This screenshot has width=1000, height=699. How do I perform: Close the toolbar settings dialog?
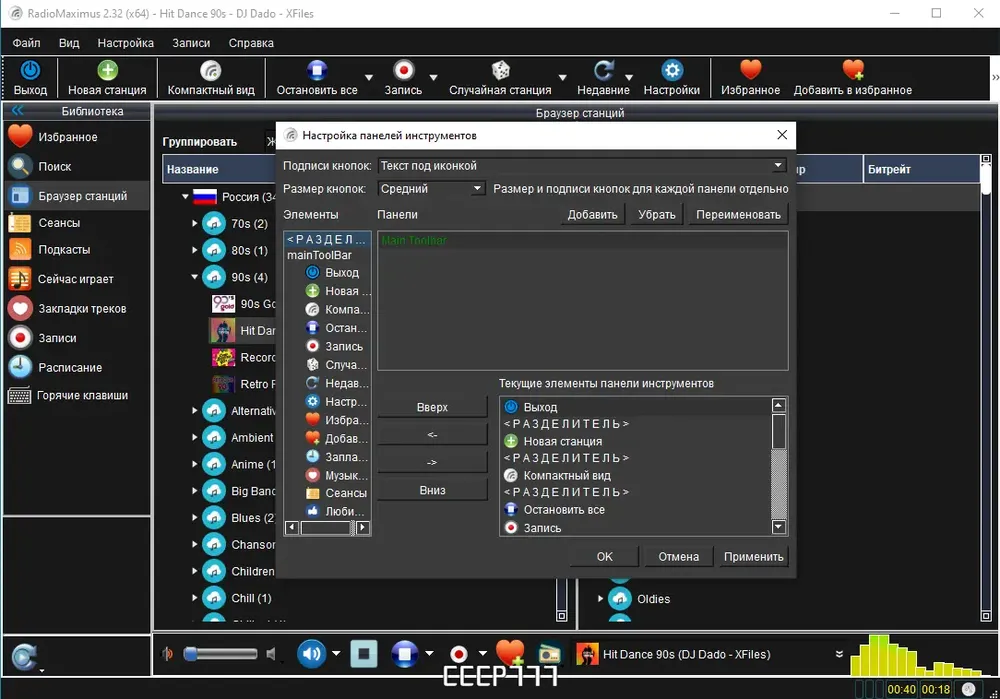tap(782, 135)
